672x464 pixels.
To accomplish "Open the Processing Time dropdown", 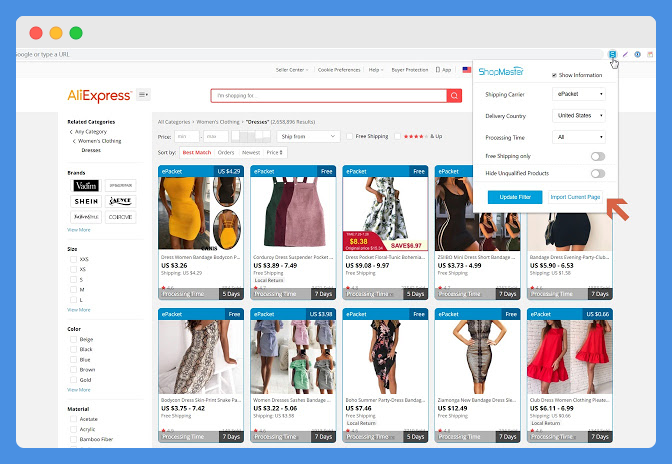I will pos(579,137).
